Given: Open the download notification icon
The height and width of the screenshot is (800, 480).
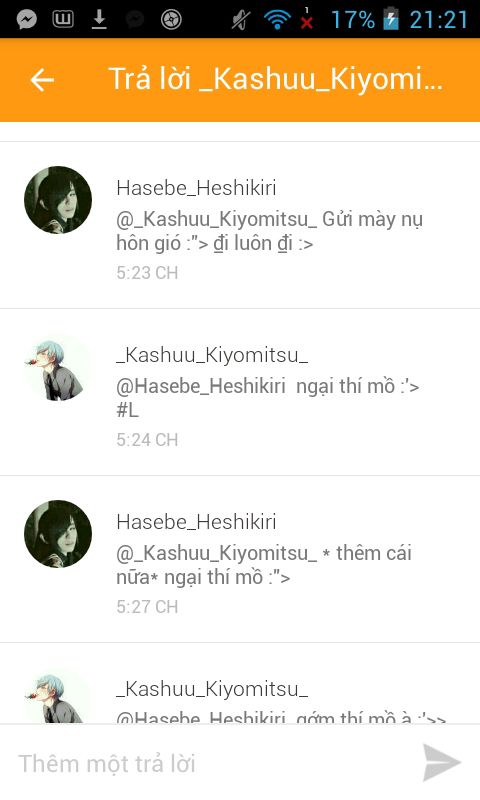Looking at the screenshot, I should pos(99,20).
